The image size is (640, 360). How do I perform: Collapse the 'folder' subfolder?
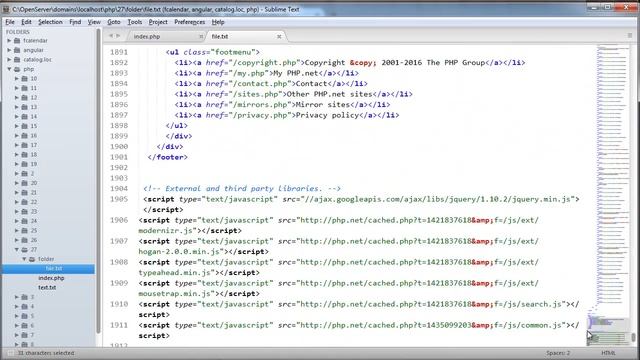(24, 259)
